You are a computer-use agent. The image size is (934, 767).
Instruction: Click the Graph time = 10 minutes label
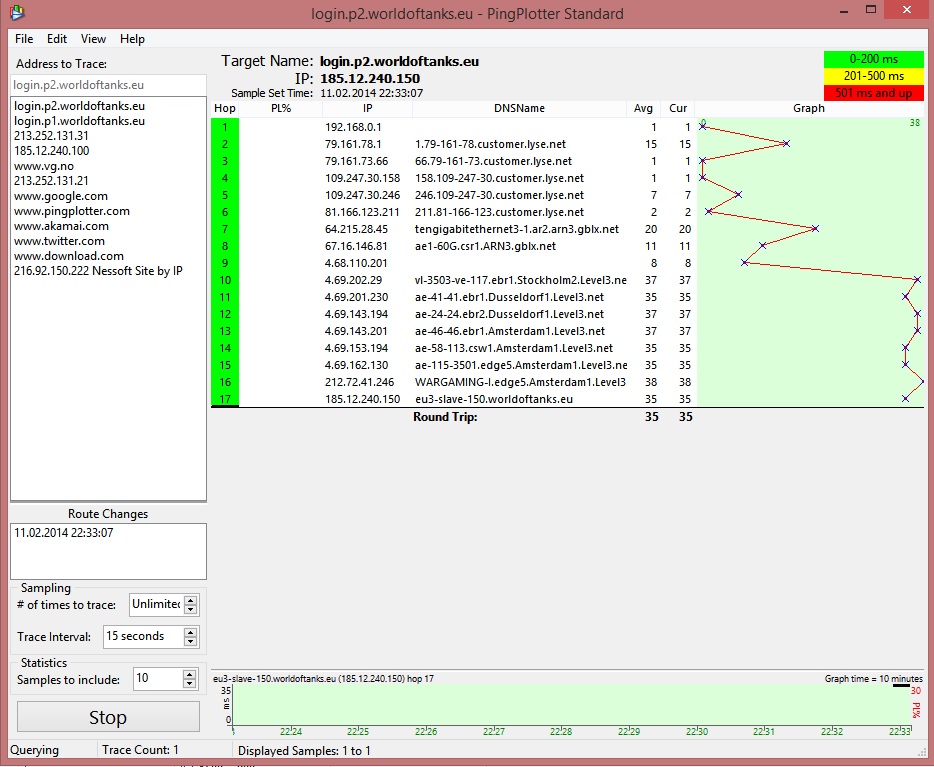click(x=873, y=678)
